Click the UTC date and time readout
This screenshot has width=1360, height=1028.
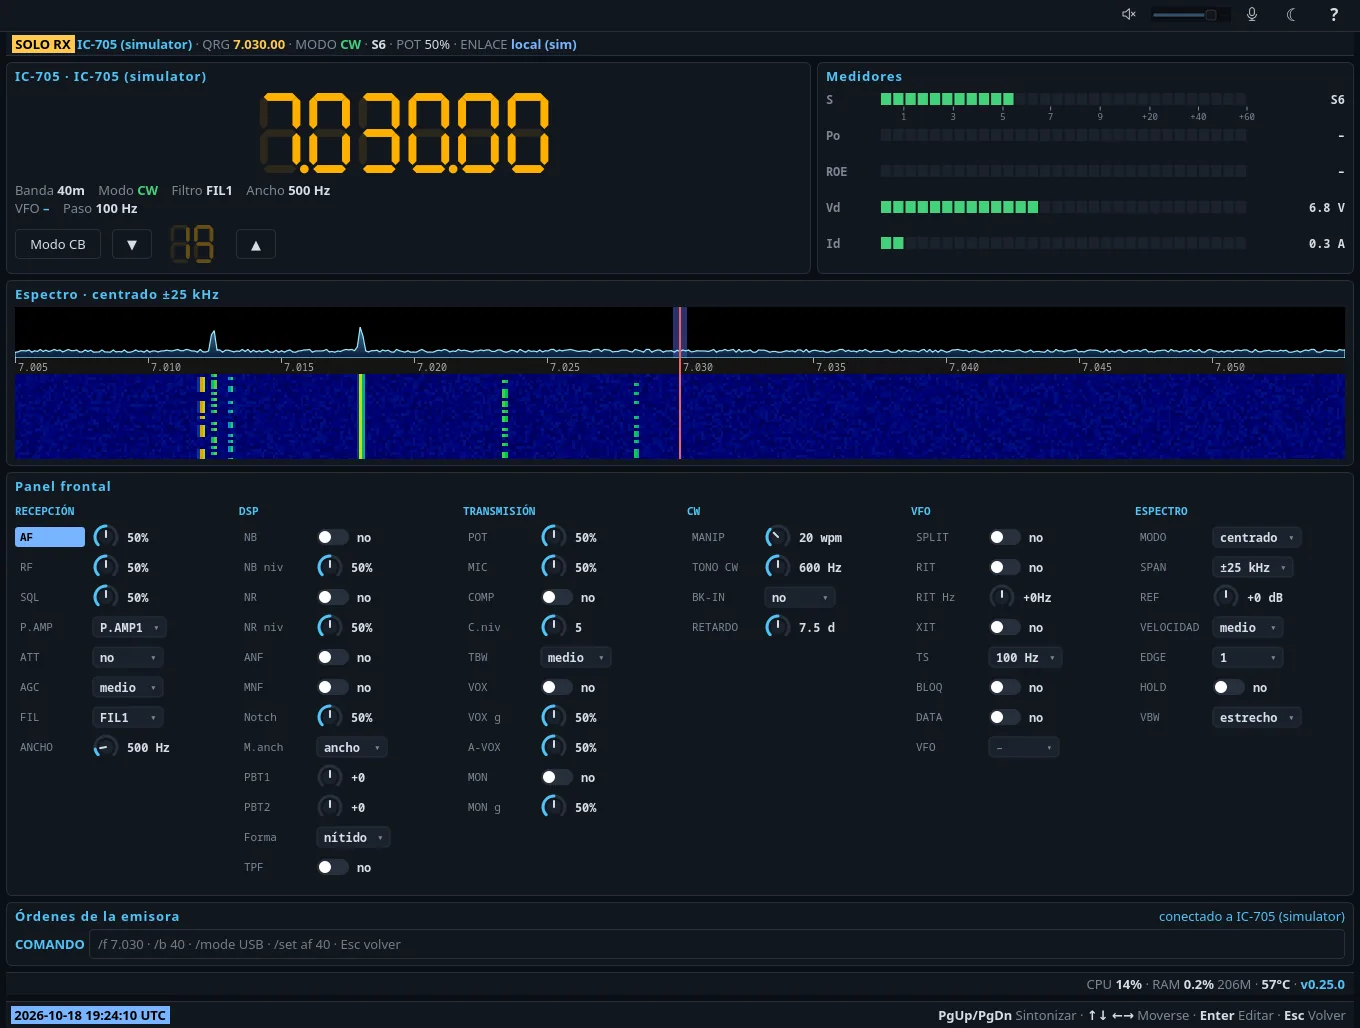(x=90, y=1015)
